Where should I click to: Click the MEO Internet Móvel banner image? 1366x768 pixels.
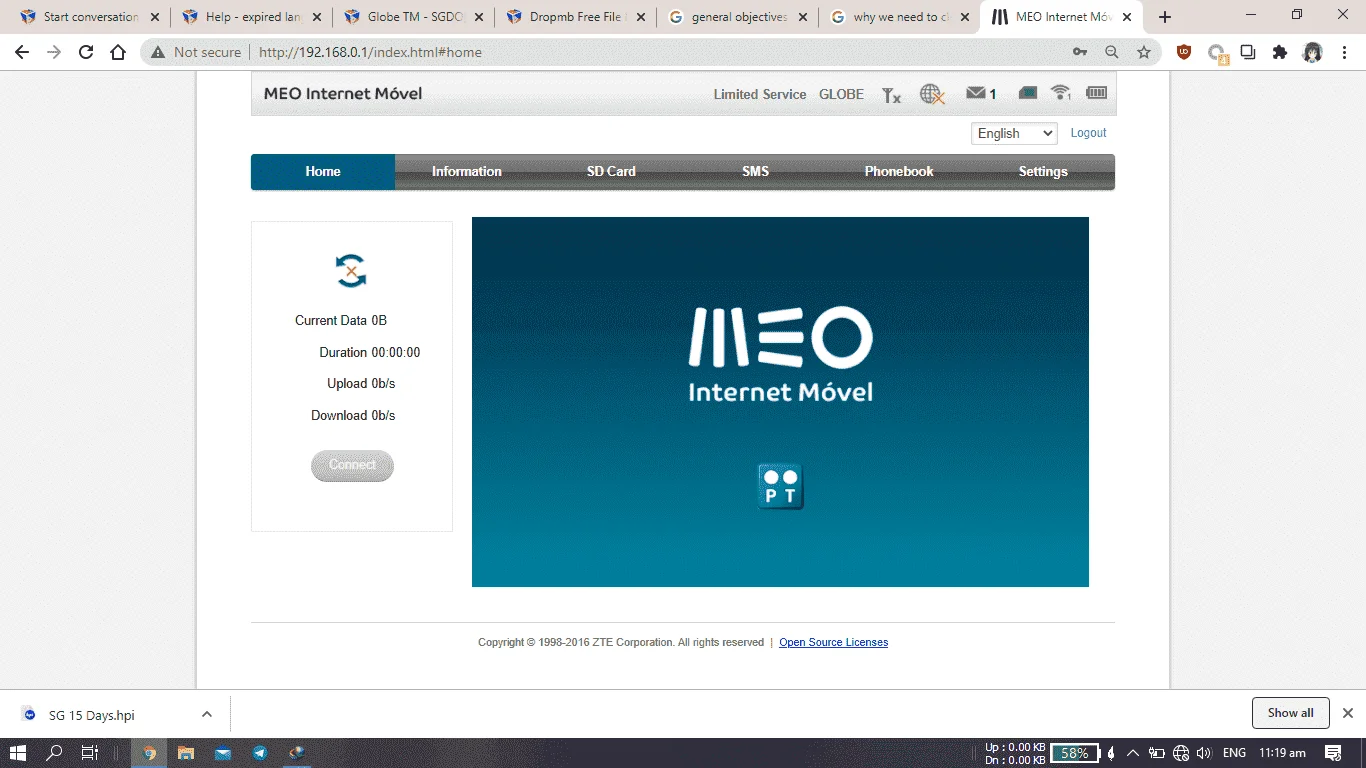pyautogui.click(x=780, y=402)
